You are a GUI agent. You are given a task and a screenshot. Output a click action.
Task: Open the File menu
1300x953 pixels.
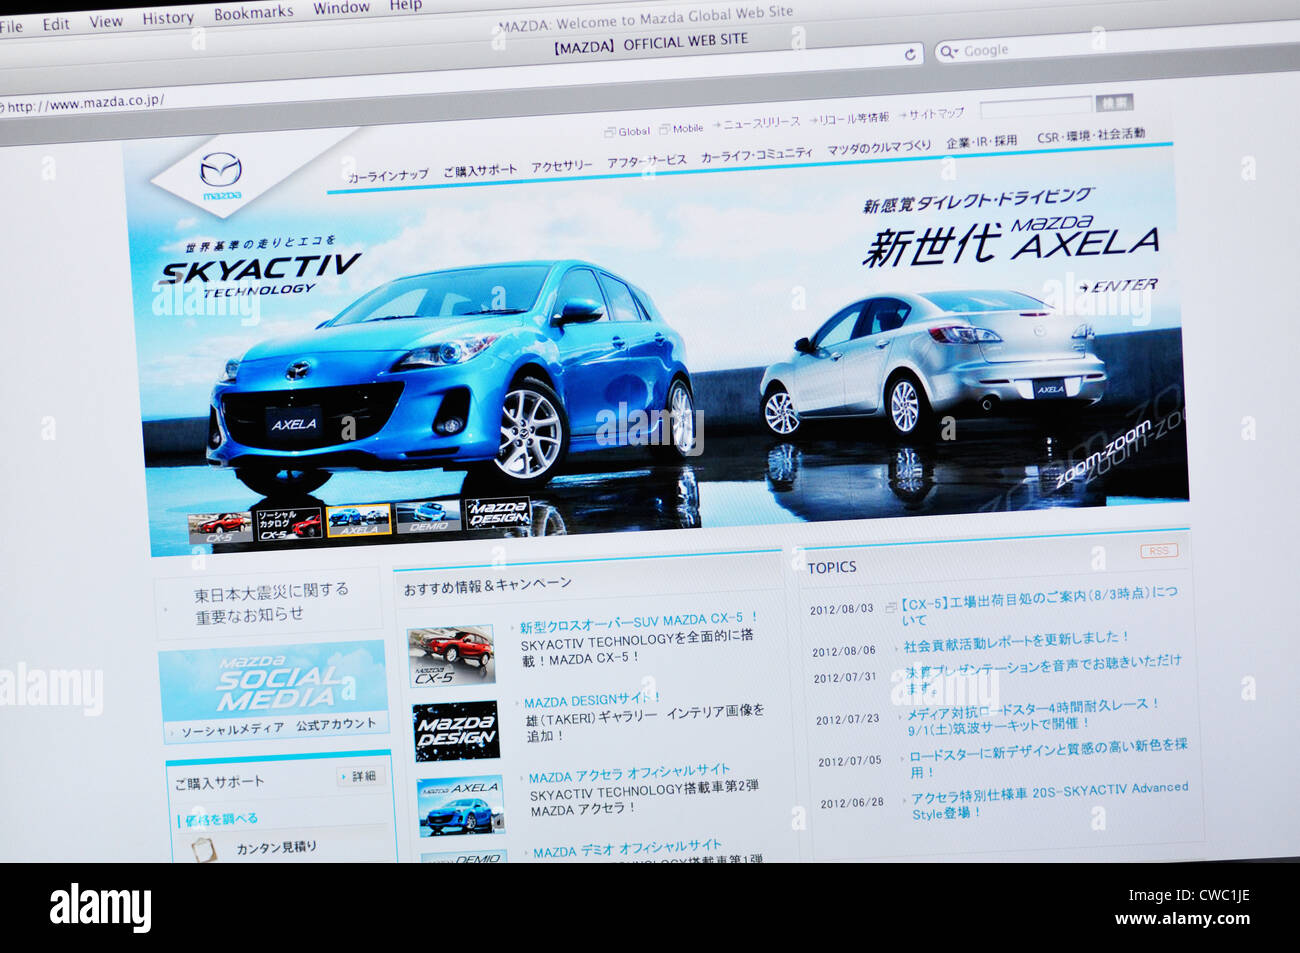click(11, 27)
